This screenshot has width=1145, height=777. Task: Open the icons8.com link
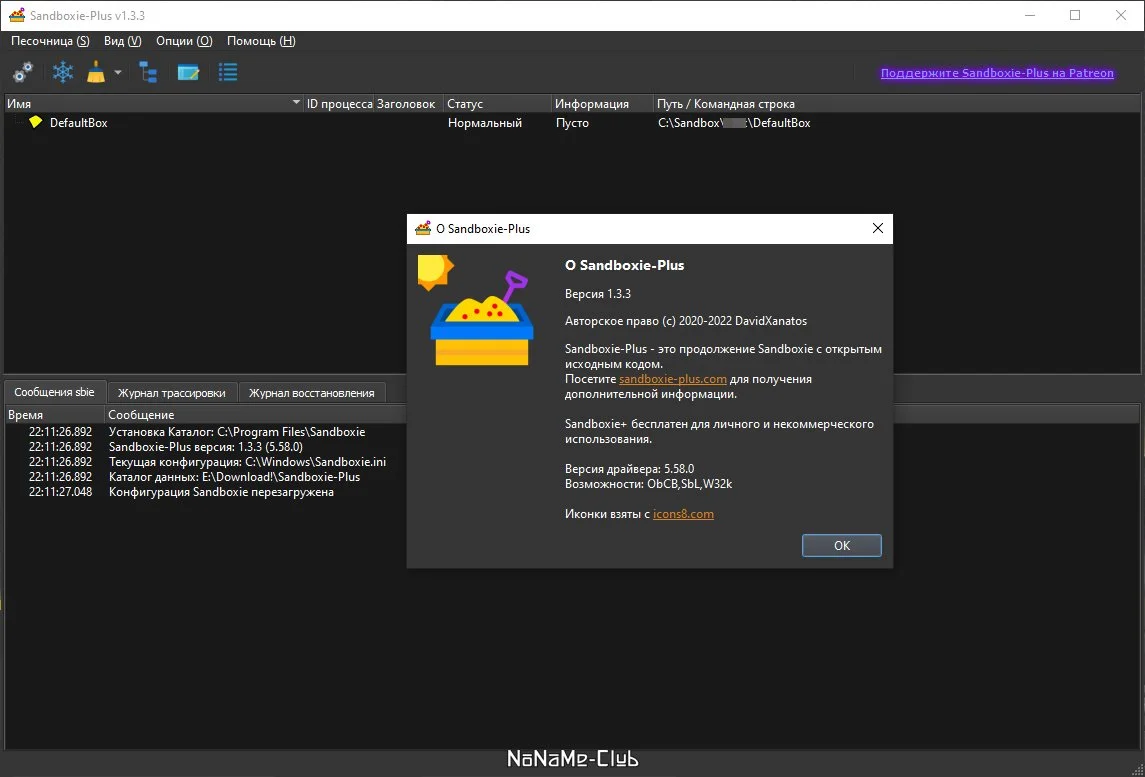[x=683, y=514]
